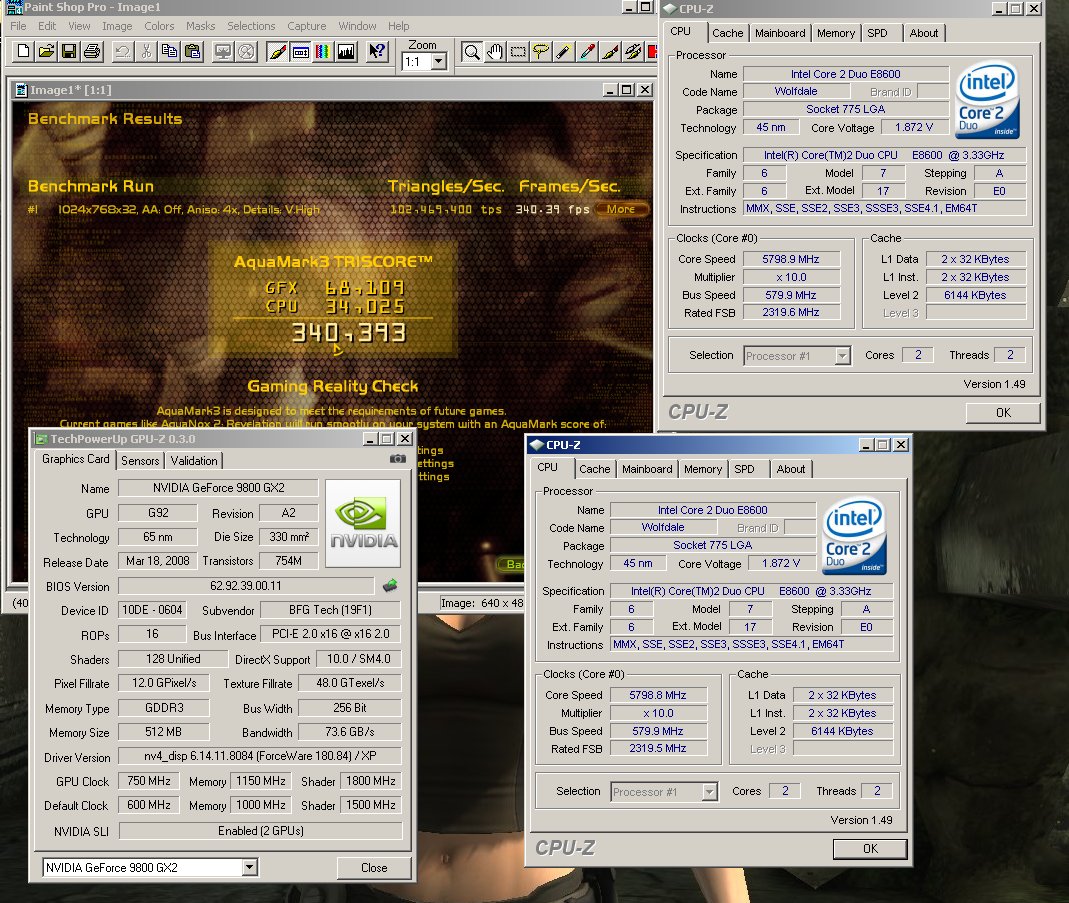Open About tab in lower CPU-Z window
Screen dimensions: 1069x903
click(x=791, y=469)
